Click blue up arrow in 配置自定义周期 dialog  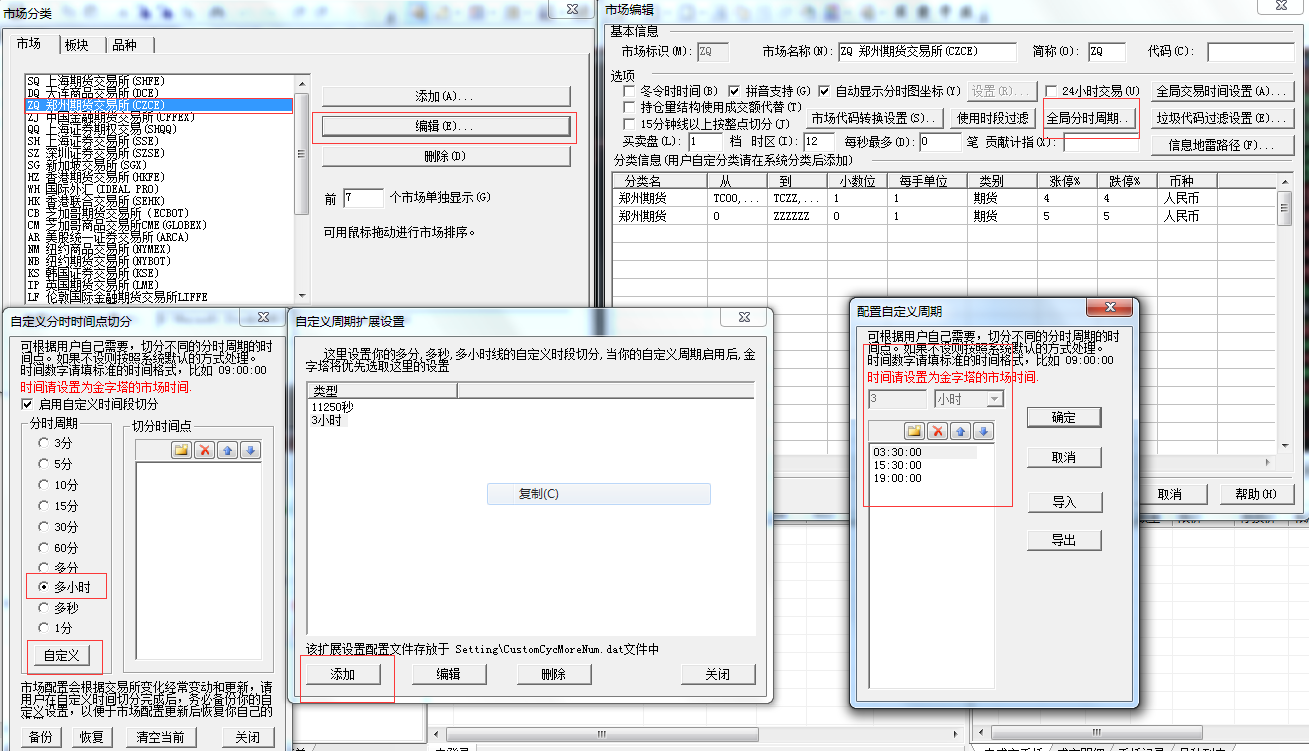pyautogui.click(x=960, y=431)
